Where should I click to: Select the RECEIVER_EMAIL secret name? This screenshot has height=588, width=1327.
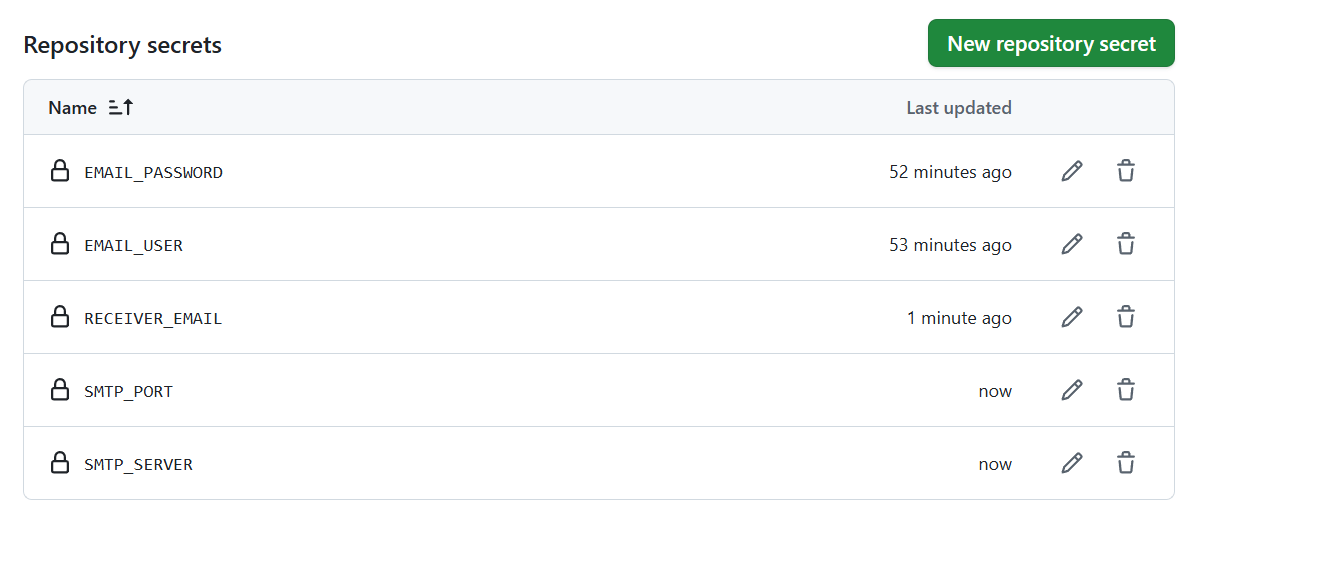click(153, 319)
